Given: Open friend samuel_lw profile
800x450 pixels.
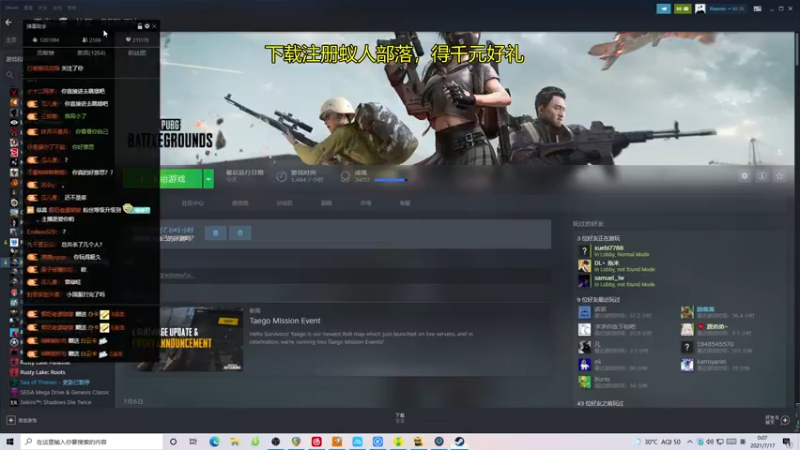Looking at the screenshot, I should coord(609,279).
